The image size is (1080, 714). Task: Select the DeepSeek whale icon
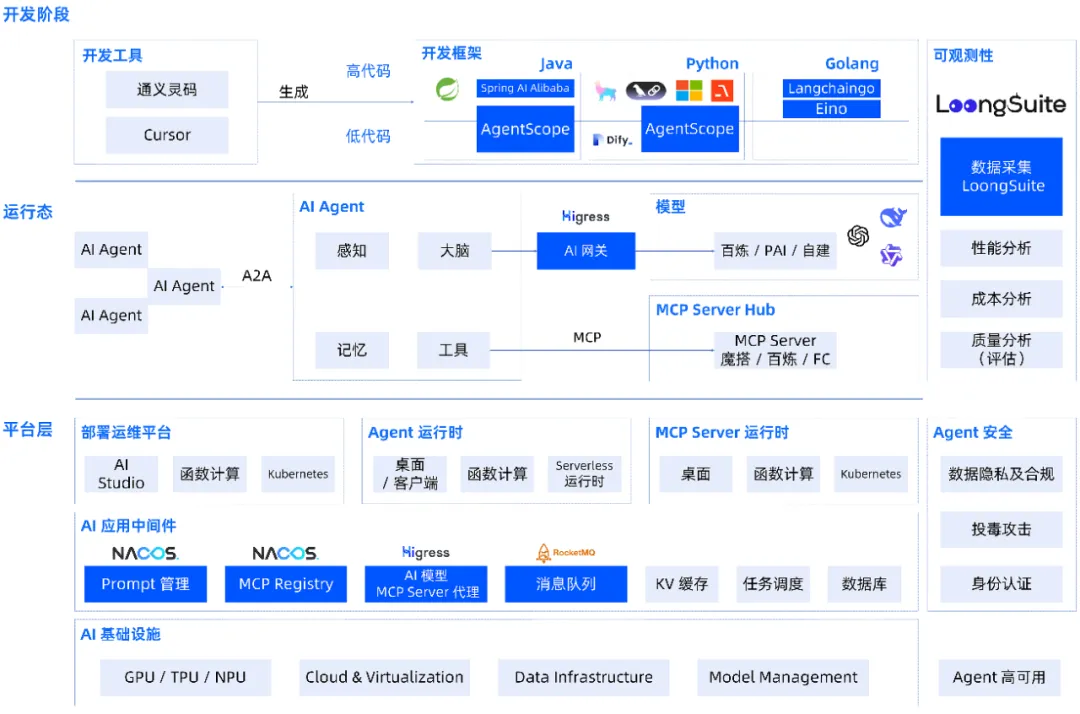[893, 217]
